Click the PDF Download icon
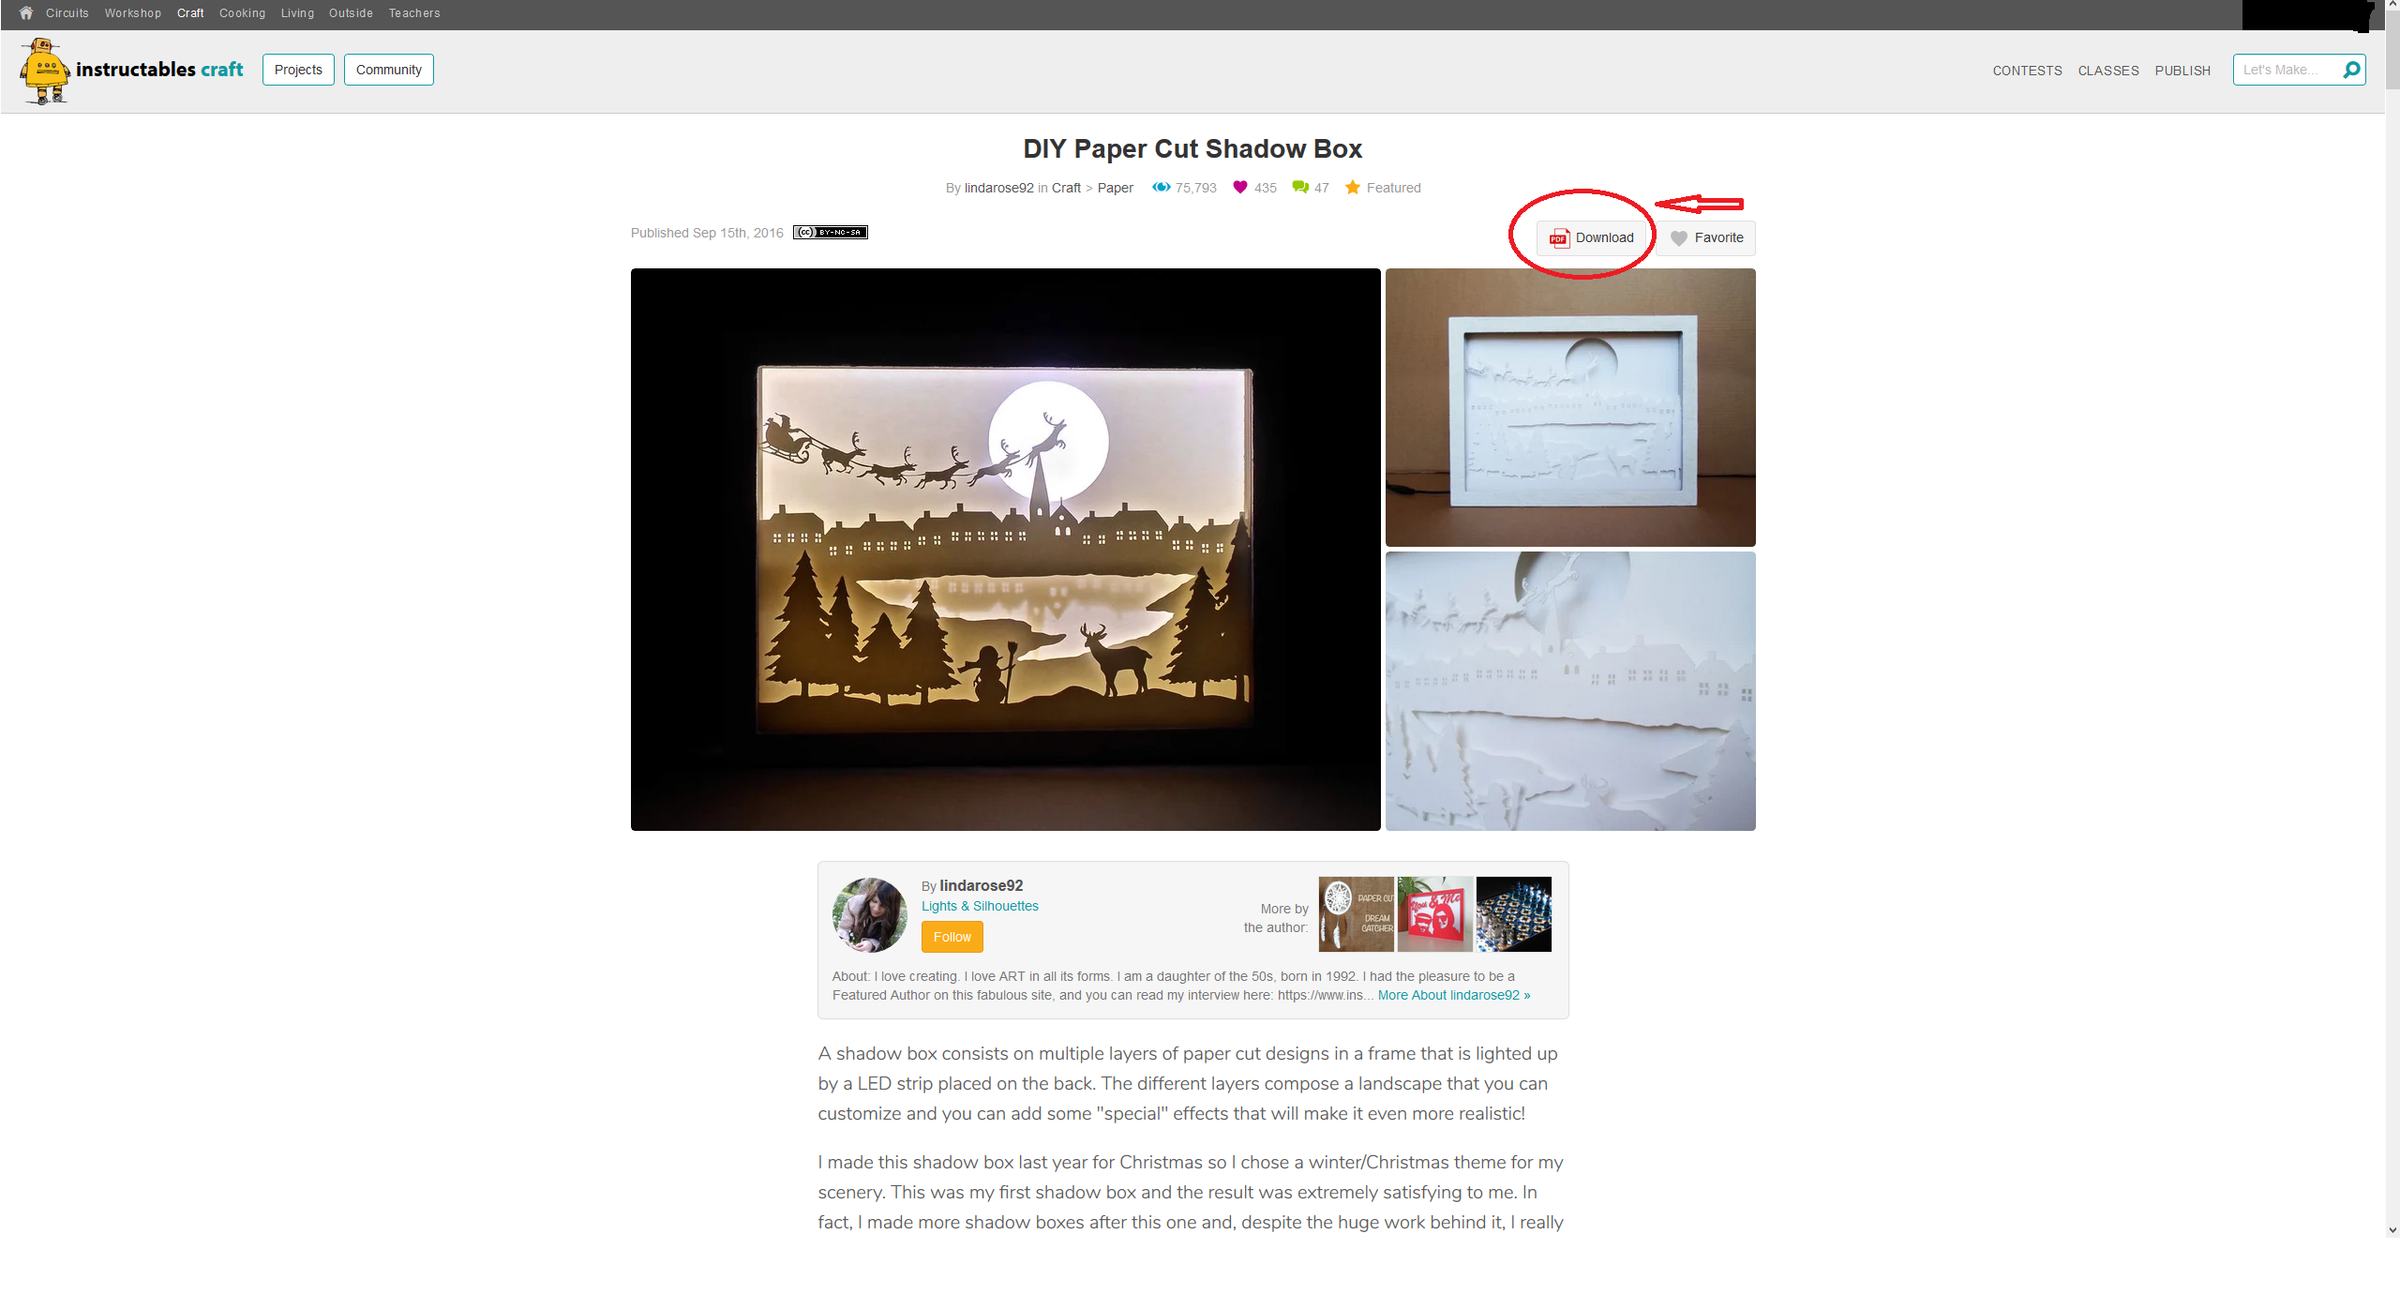Image resolution: width=2400 pixels, height=1313 pixels. tap(1558, 238)
